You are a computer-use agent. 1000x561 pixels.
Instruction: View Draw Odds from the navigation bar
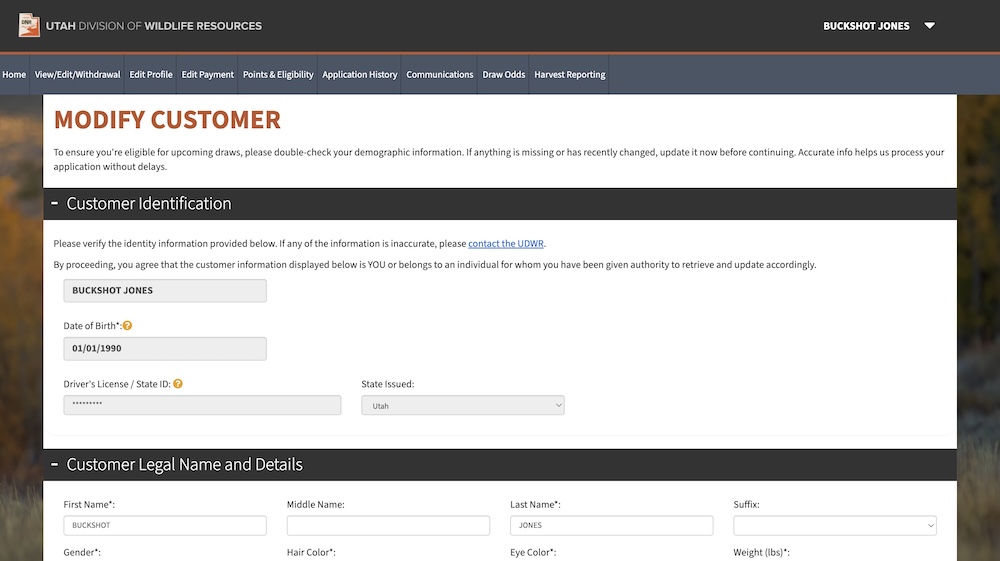click(503, 75)
